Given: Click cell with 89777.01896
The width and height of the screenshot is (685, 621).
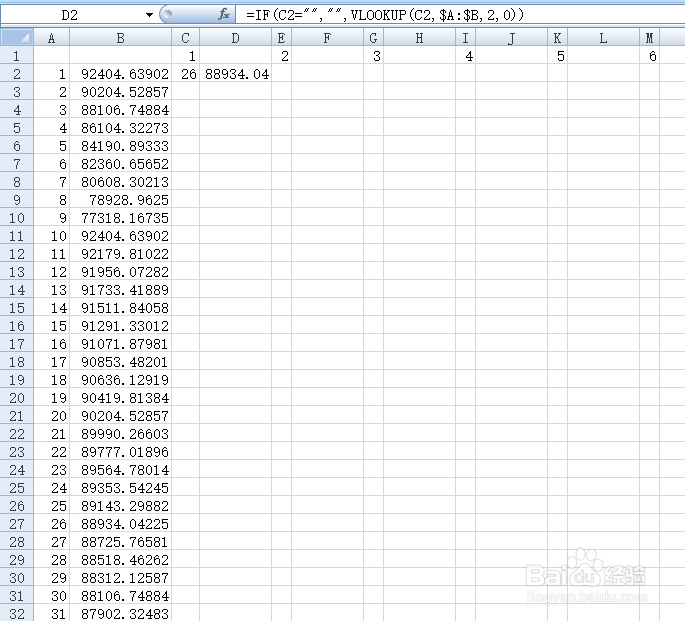Looking at the screenshot, I should click(x=121, y=452).
